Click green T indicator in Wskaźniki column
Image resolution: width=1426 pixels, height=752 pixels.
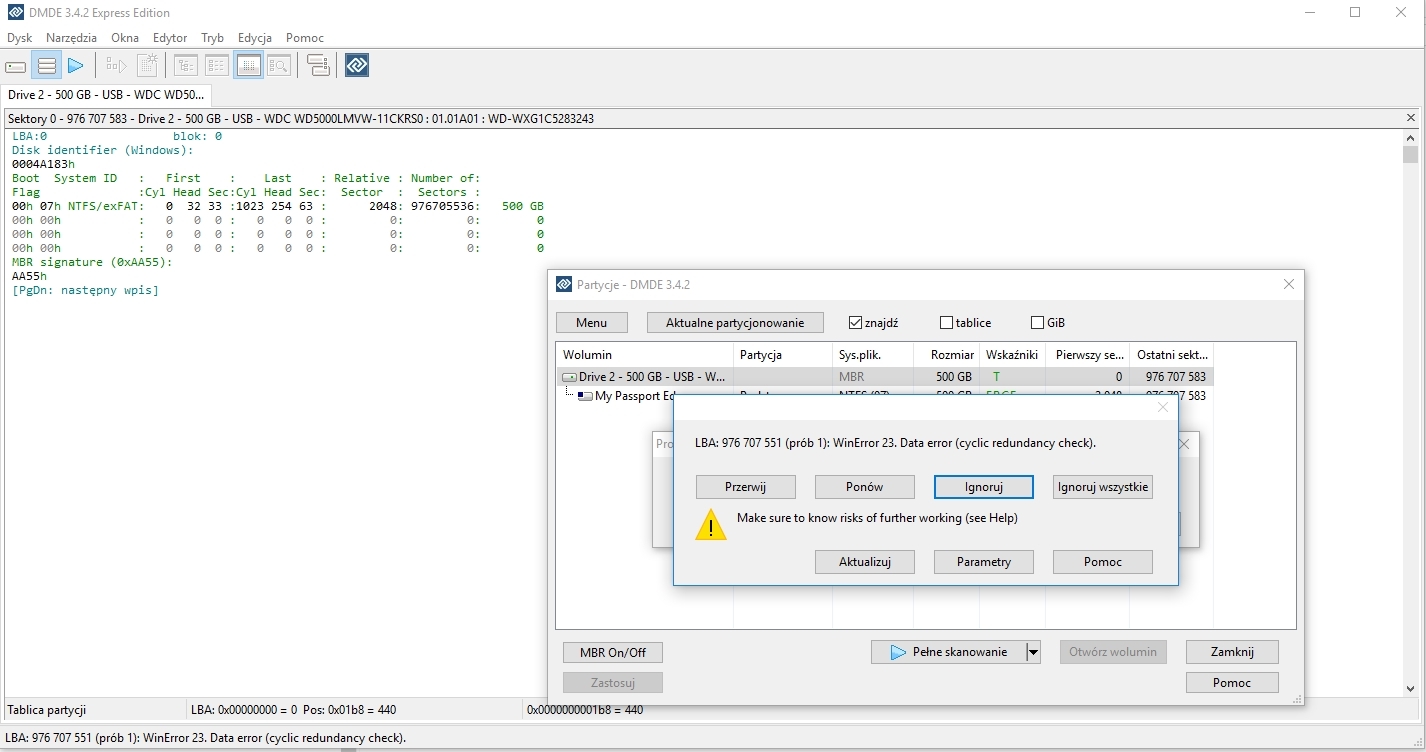click(996, 377)
